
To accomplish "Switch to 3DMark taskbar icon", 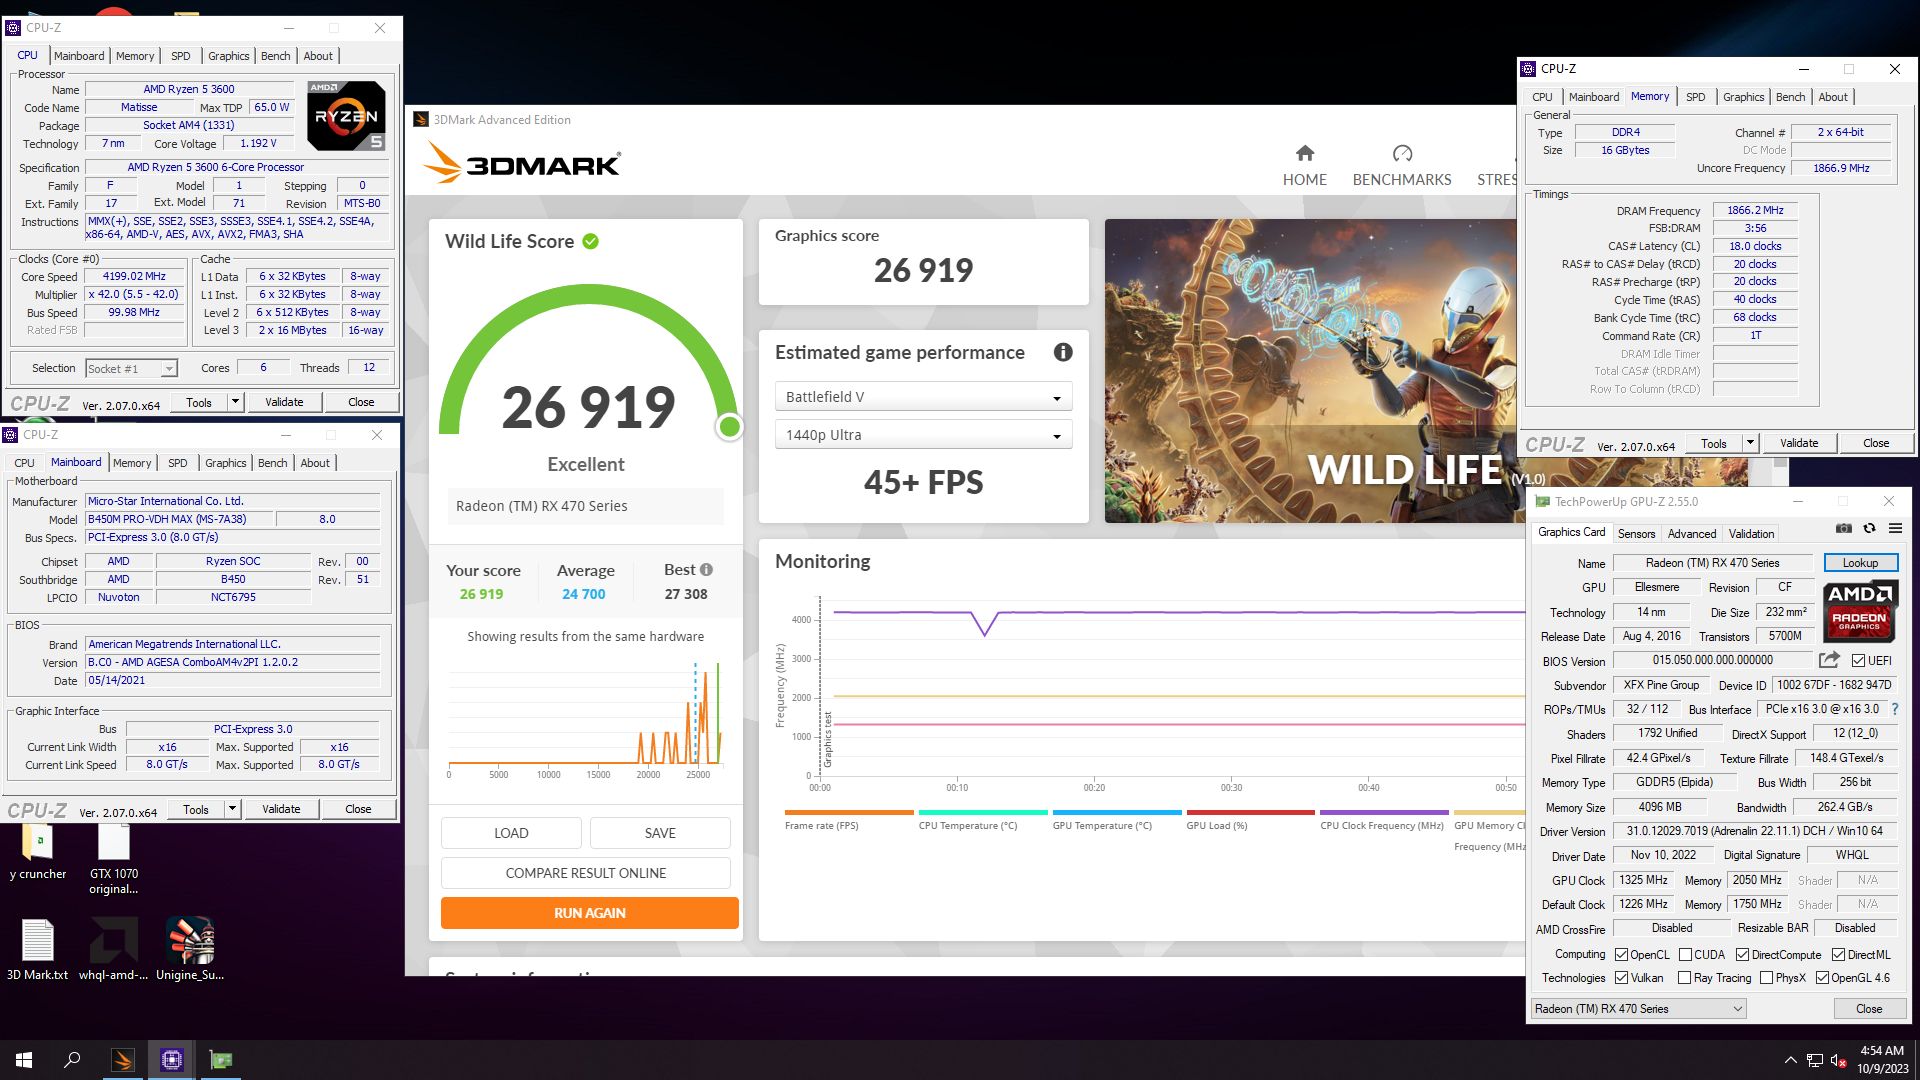I will point(123,1060).
